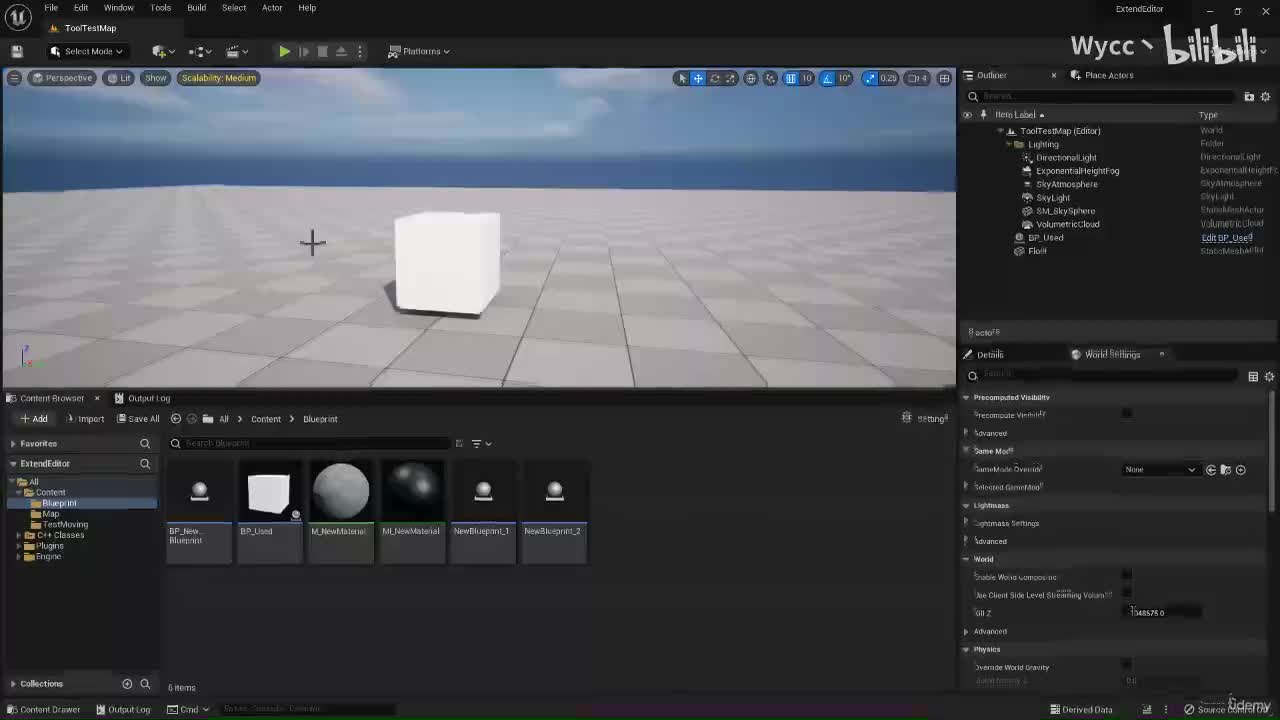Click the Add button in the Content Browser
The image size is (1280, 720).
(x=34, y=419)
